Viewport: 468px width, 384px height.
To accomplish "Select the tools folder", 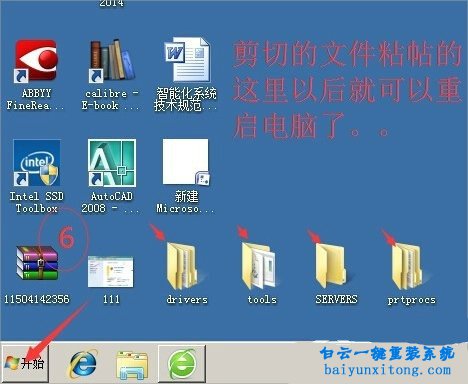I will click(x=259, y=266).
